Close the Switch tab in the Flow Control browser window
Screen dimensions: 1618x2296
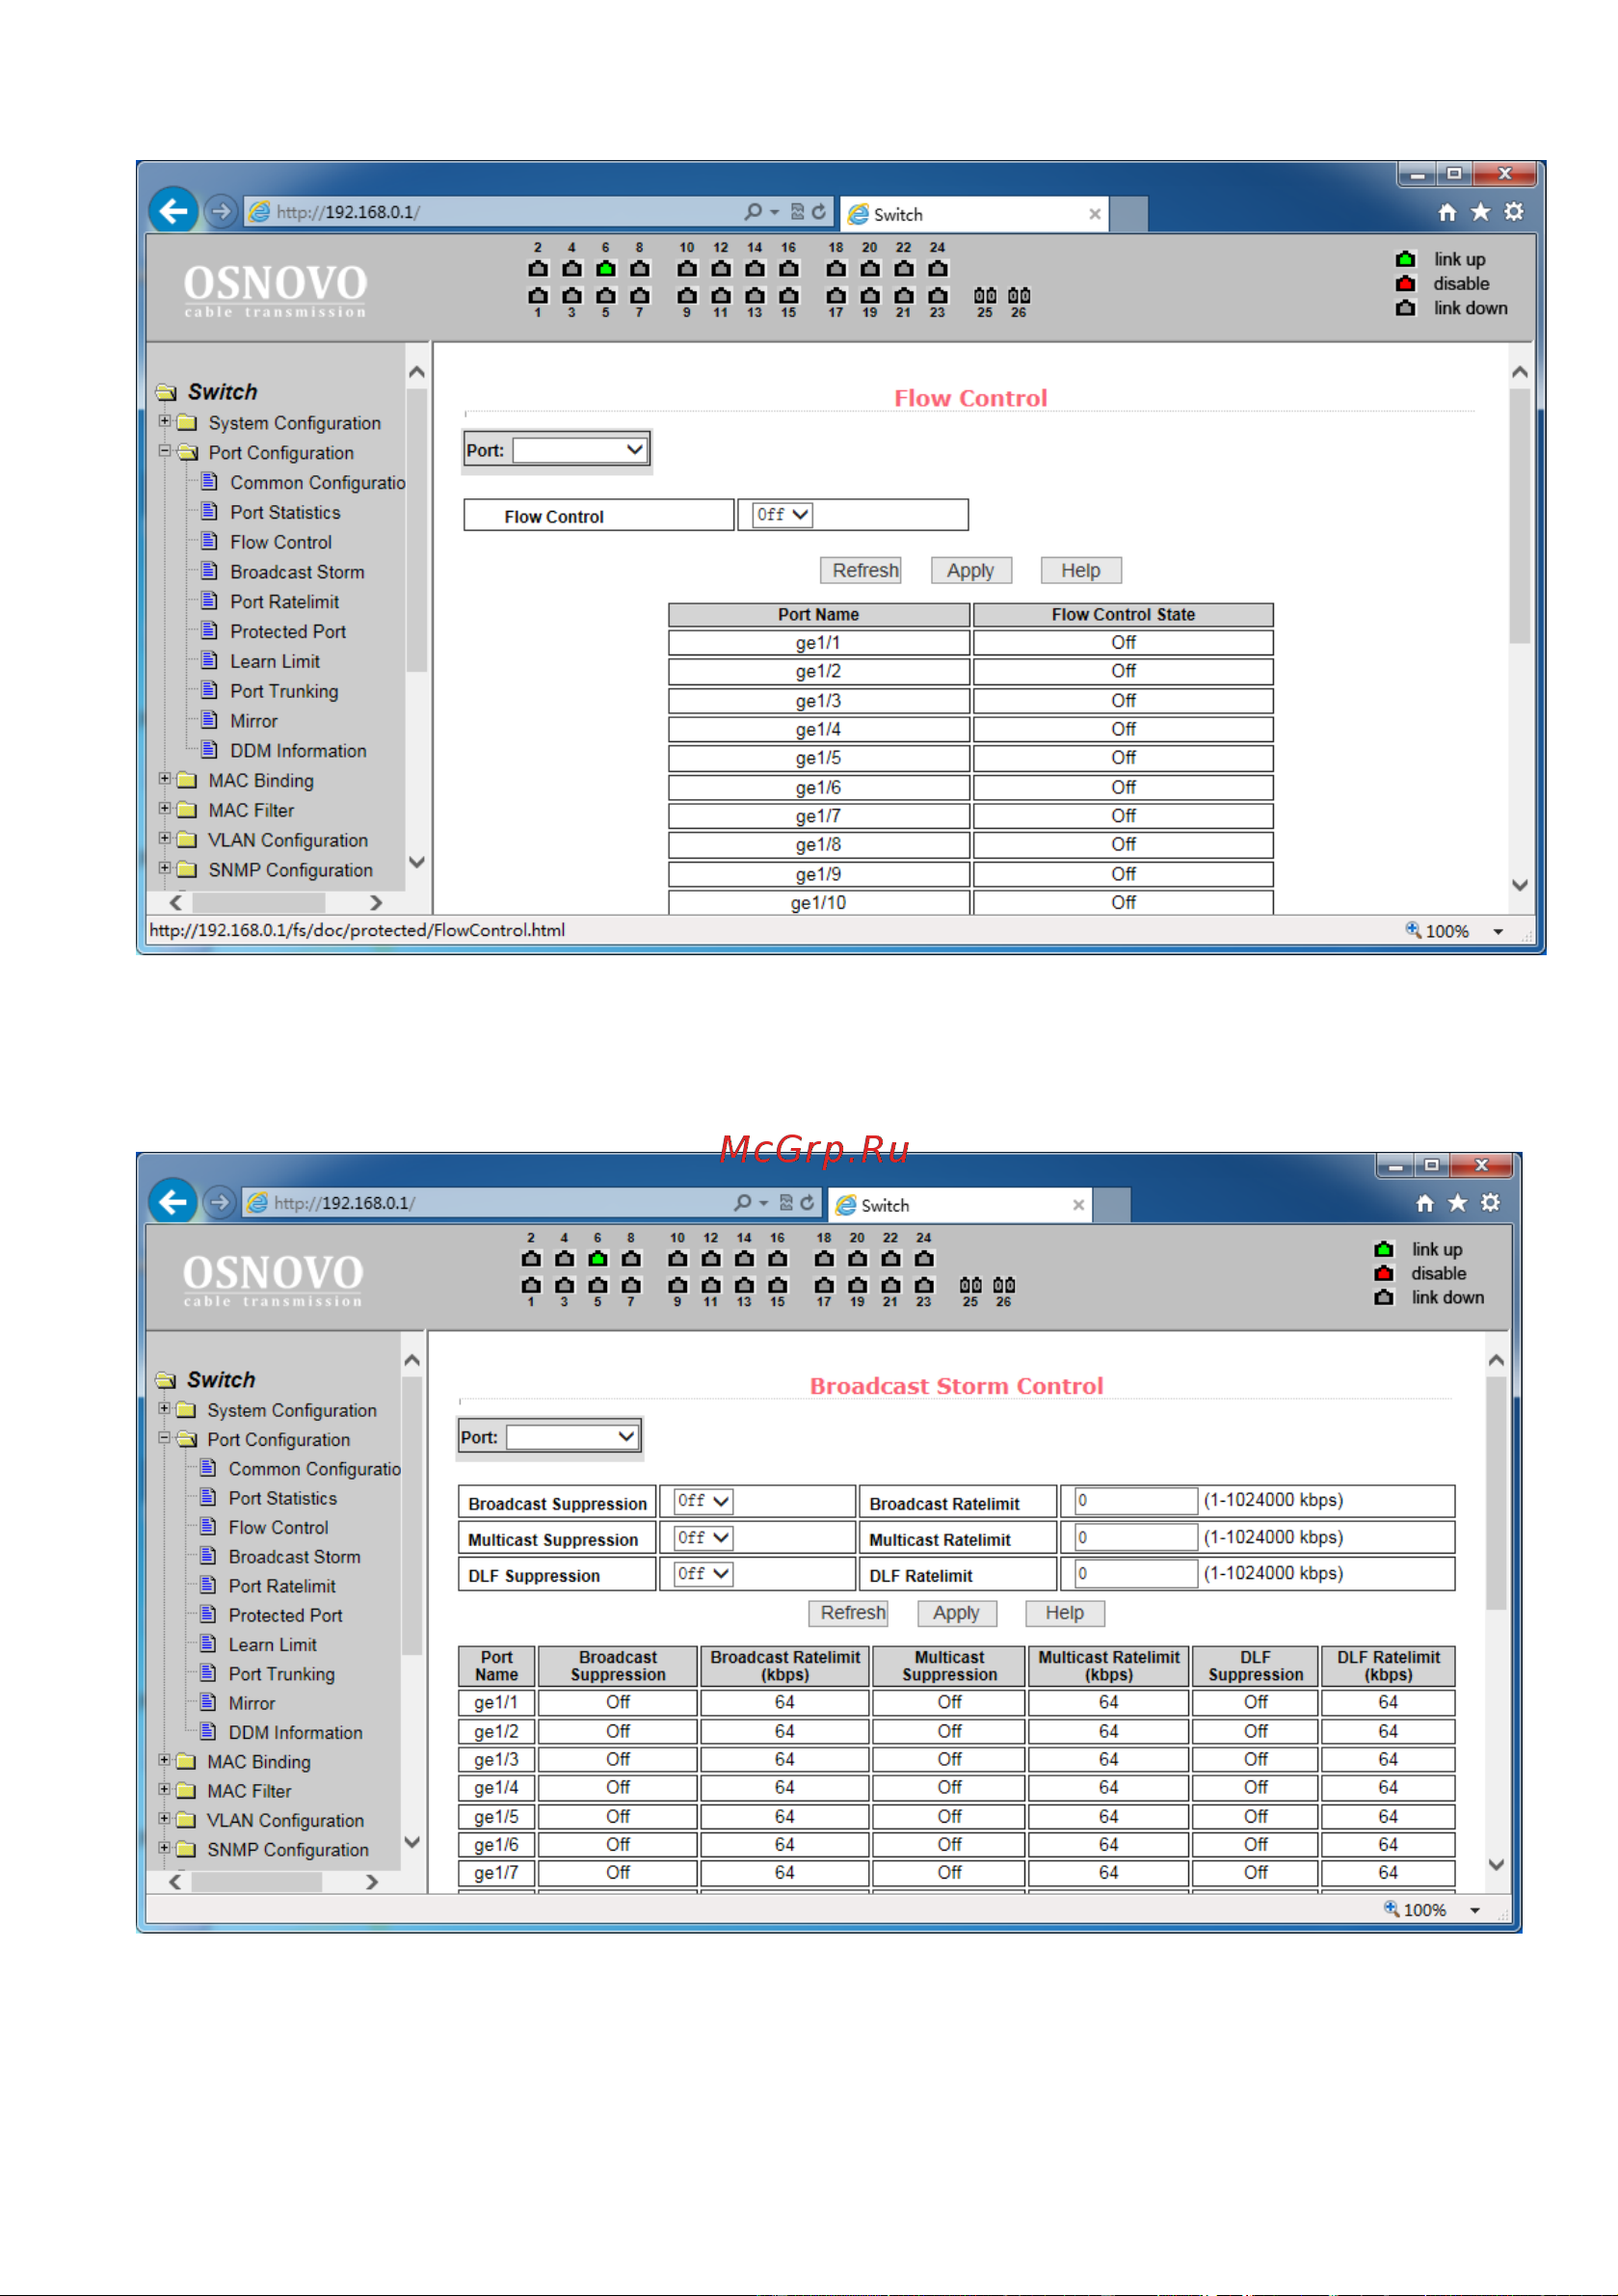1094,214
